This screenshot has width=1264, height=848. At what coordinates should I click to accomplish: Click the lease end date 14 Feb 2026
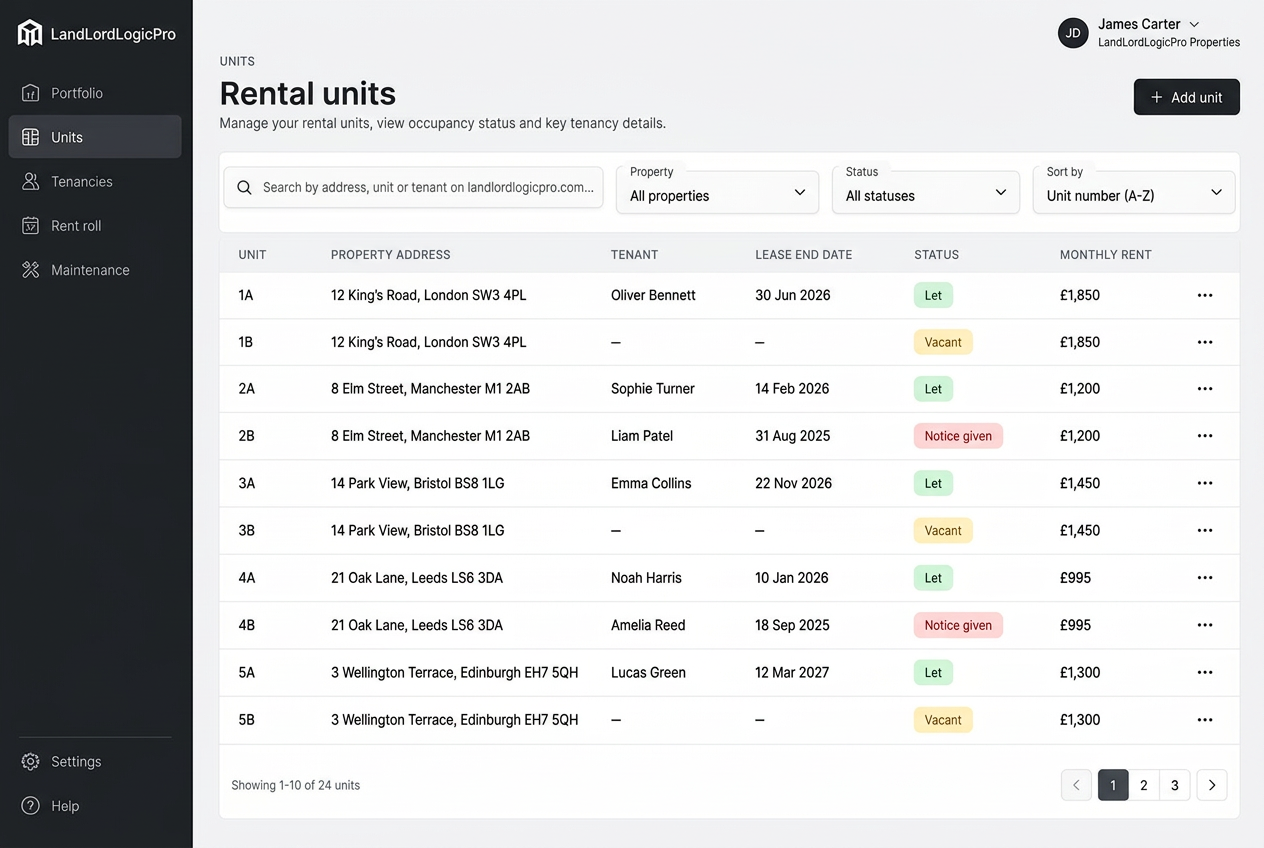point(792,389)
